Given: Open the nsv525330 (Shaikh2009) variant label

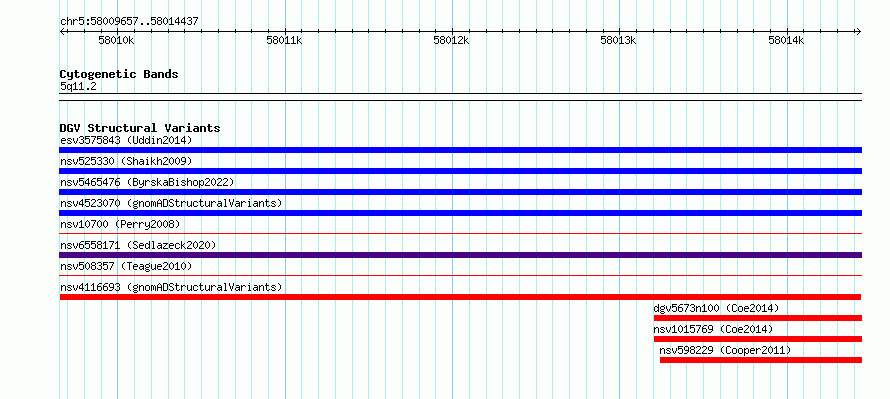Looking at the screenshot, I should [126, 161].
